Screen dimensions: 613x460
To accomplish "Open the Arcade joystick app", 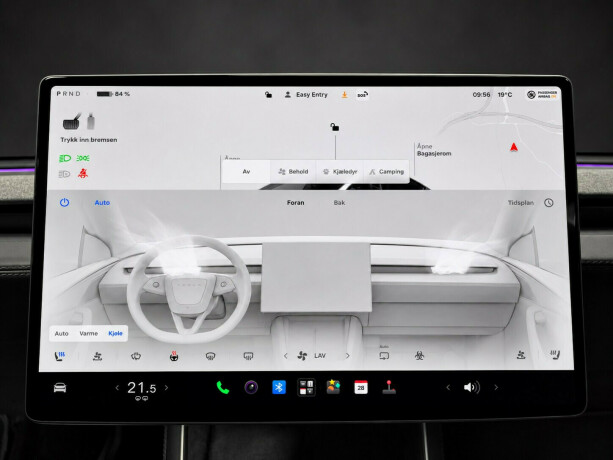I will click(x=389, y=387).
